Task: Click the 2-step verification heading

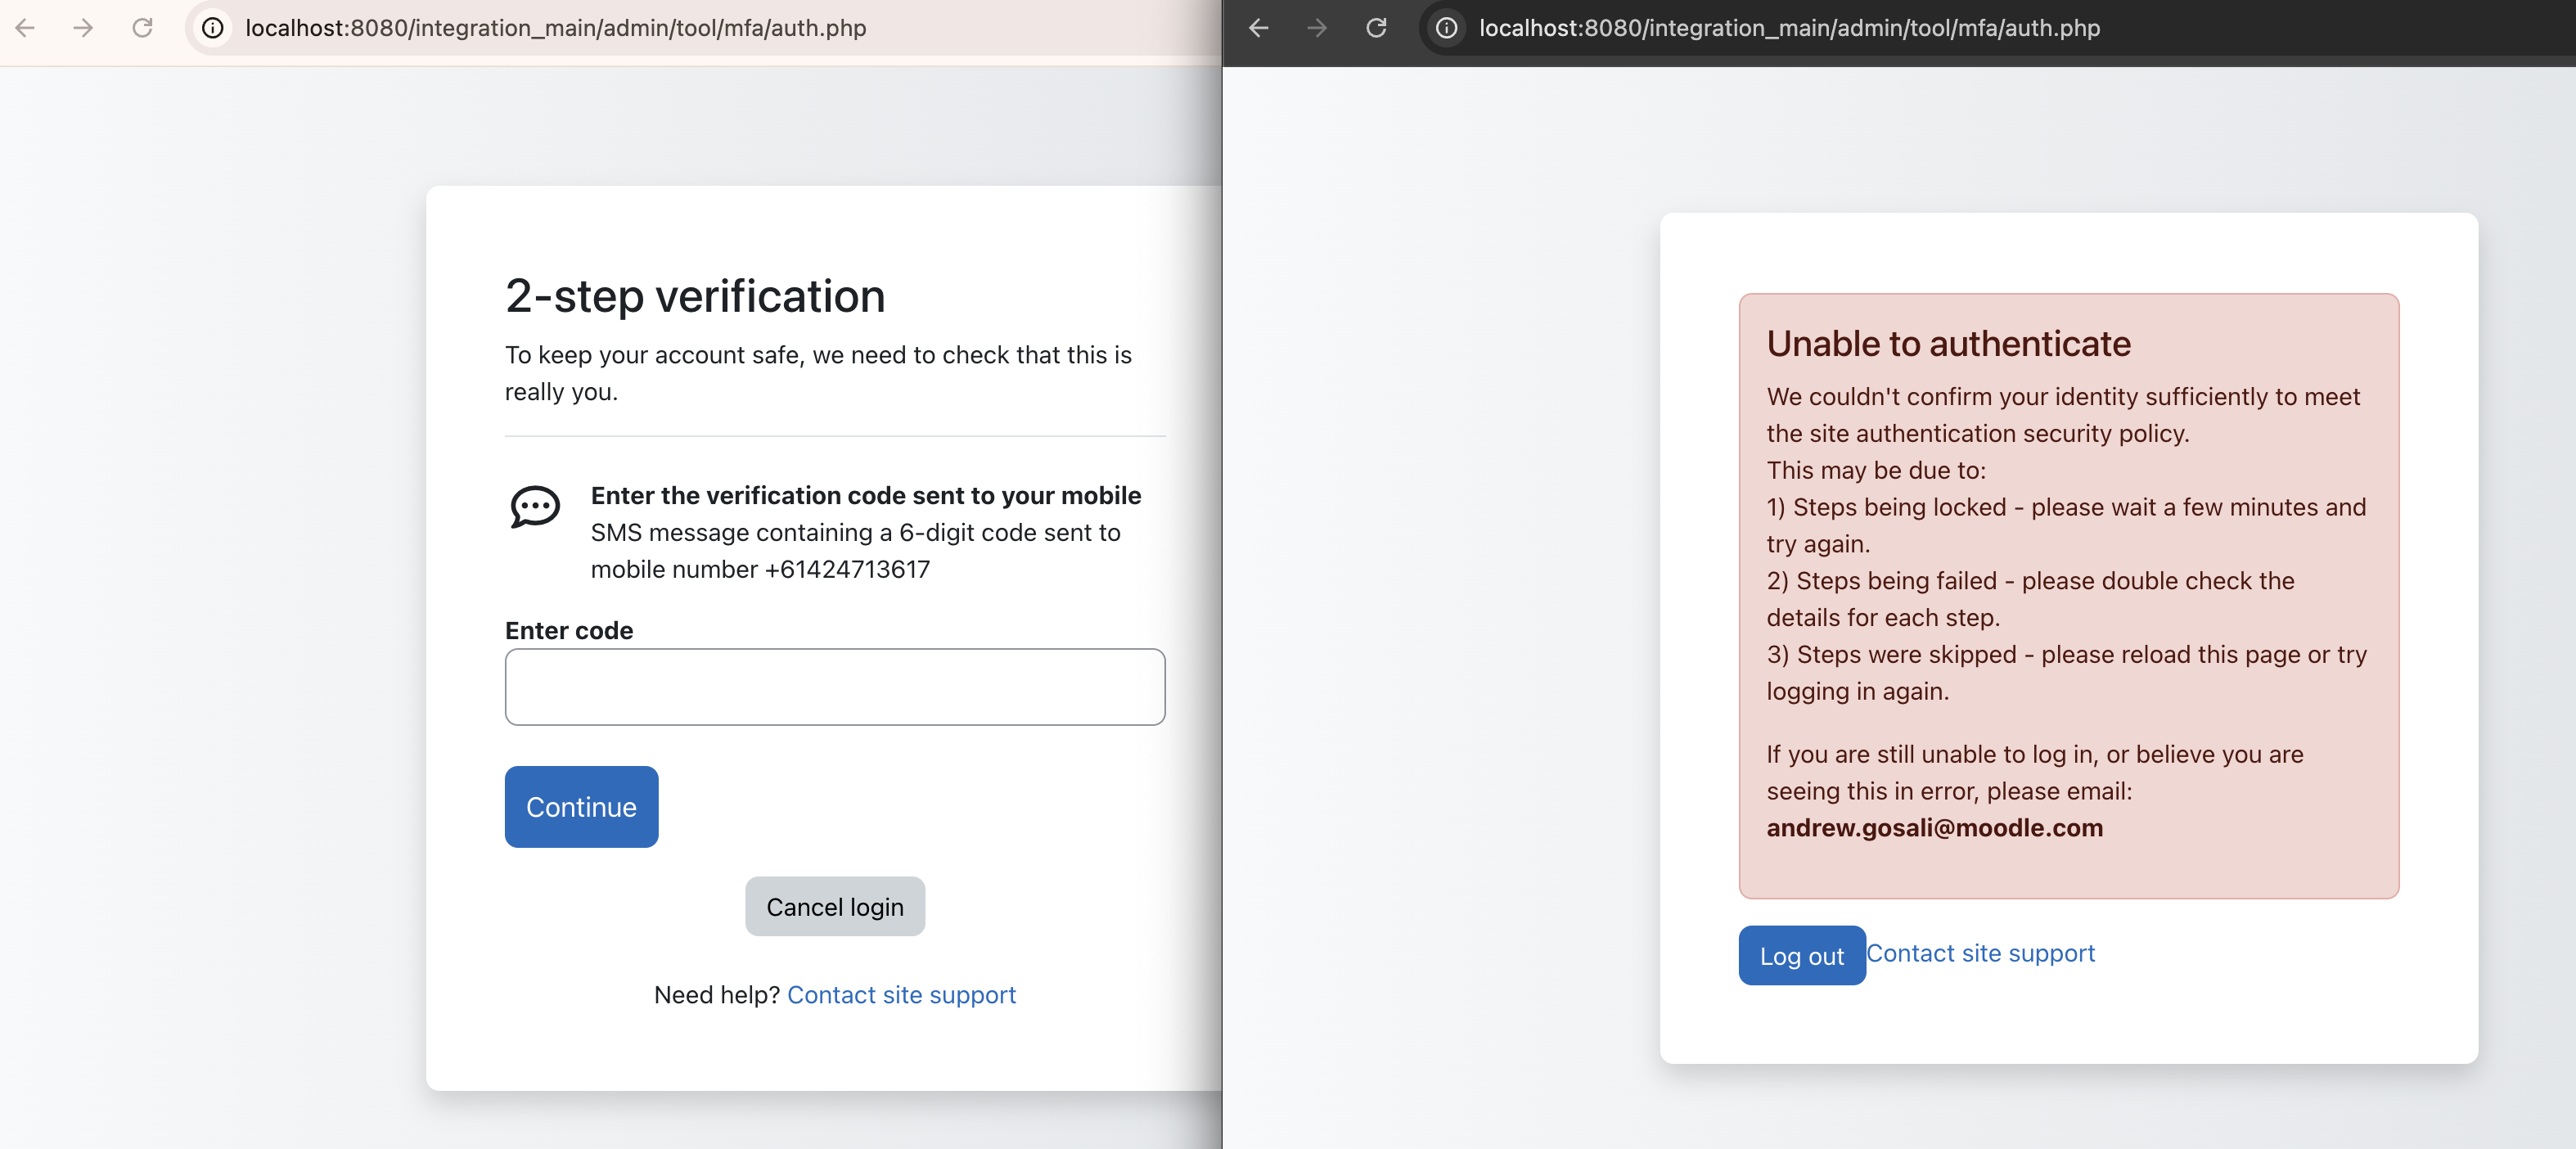Action: pyautogui.click(x=695, y=296)
